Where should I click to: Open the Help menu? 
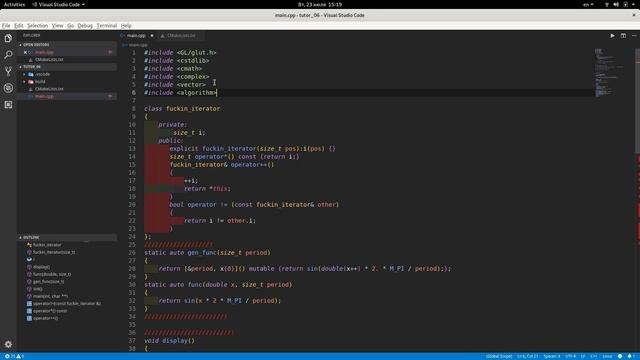pyautogui.click(x=126, y=26)
